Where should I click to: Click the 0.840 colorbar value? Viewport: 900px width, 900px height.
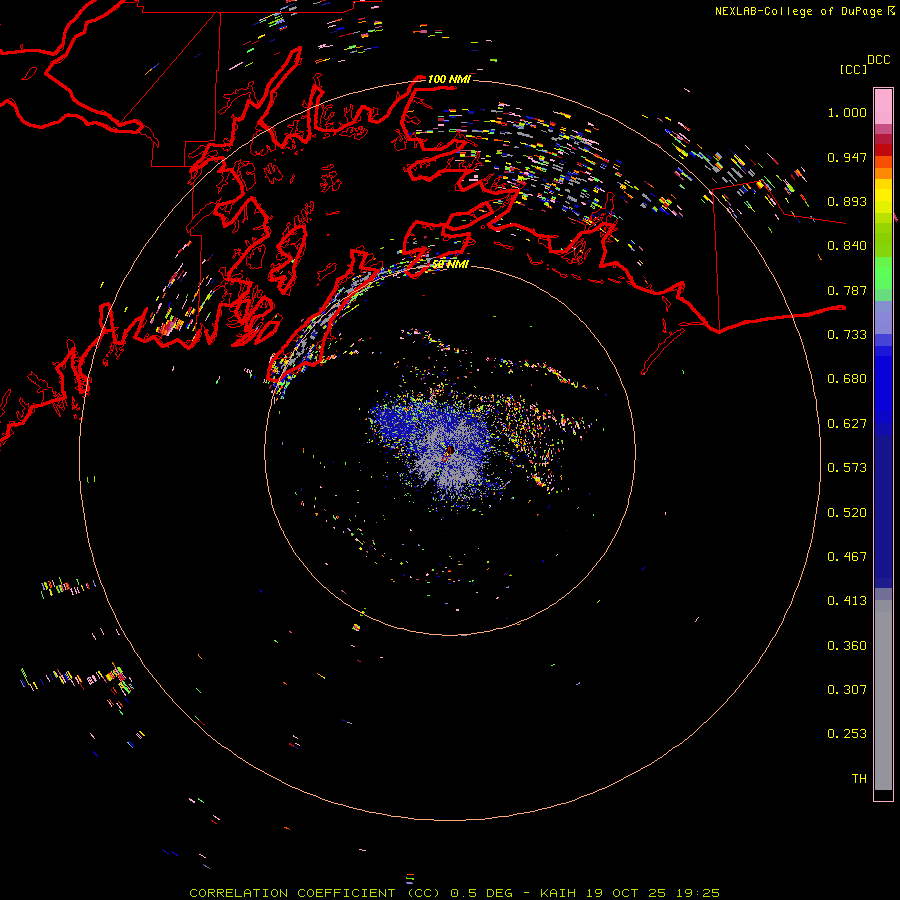click(x=847, y=246)
